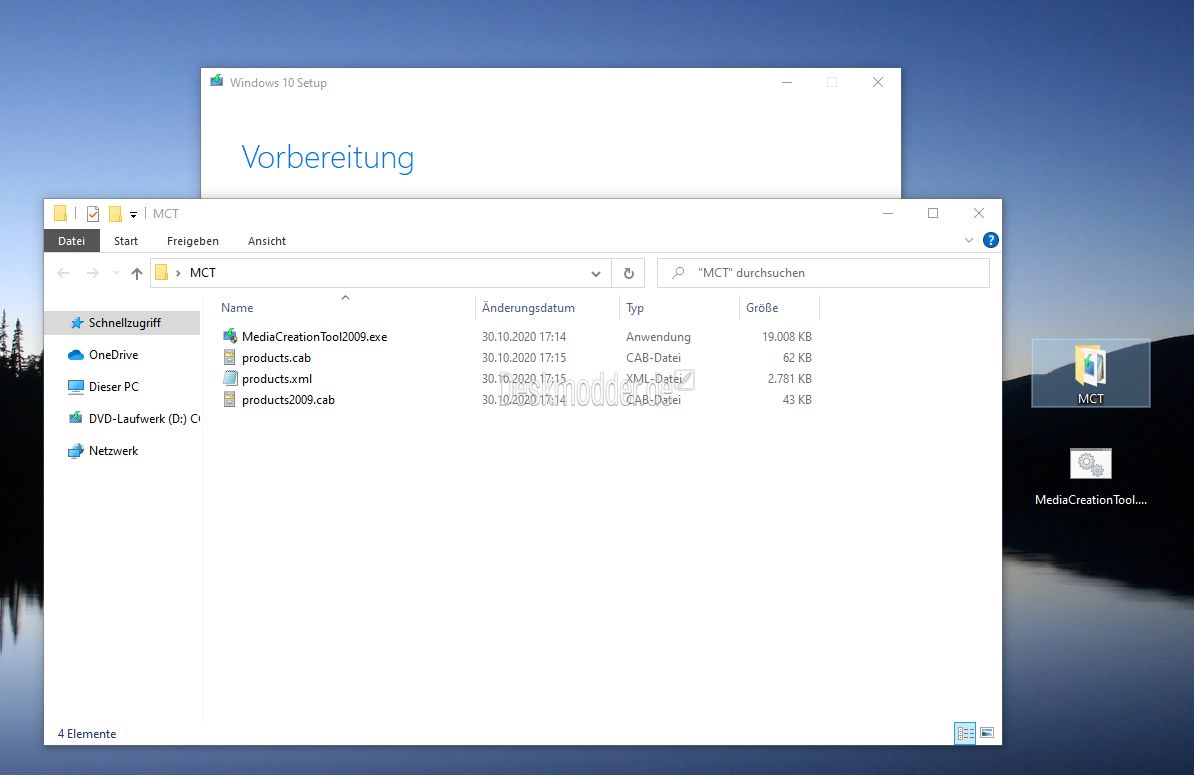Sort by Größe column header
The image size is (1194, 775).
[x=779, y=308]
